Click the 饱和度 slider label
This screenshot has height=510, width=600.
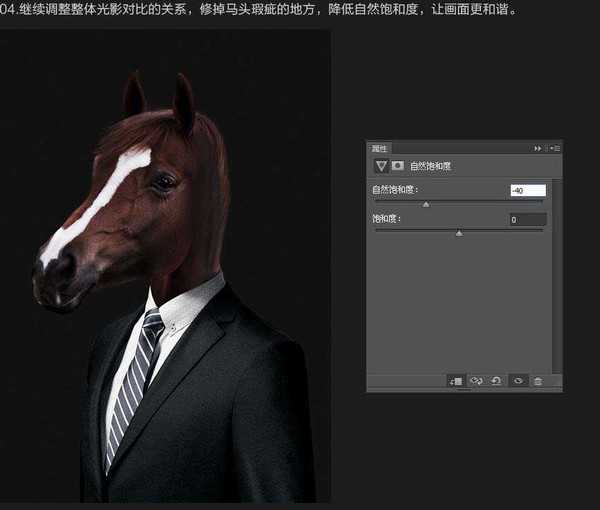pyautogui.click(x=386, y=219)
